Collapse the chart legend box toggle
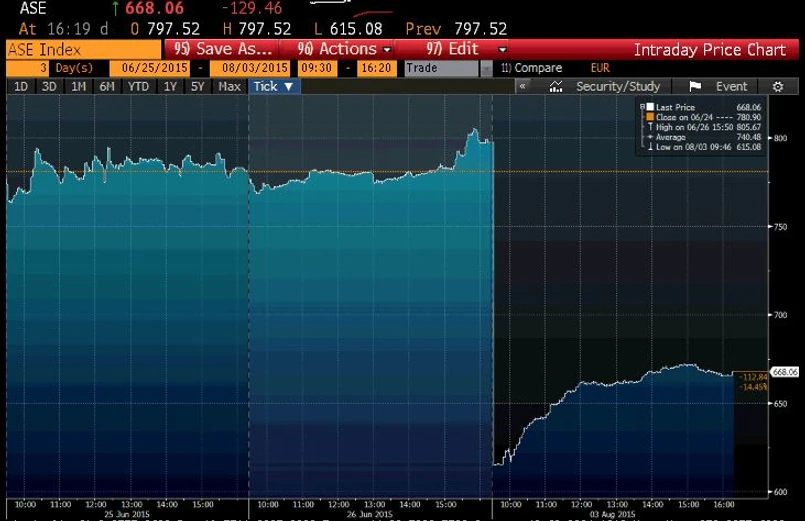The height and width of the screenshot is (521, 805). pyautogui.click(x=642, y=107)
